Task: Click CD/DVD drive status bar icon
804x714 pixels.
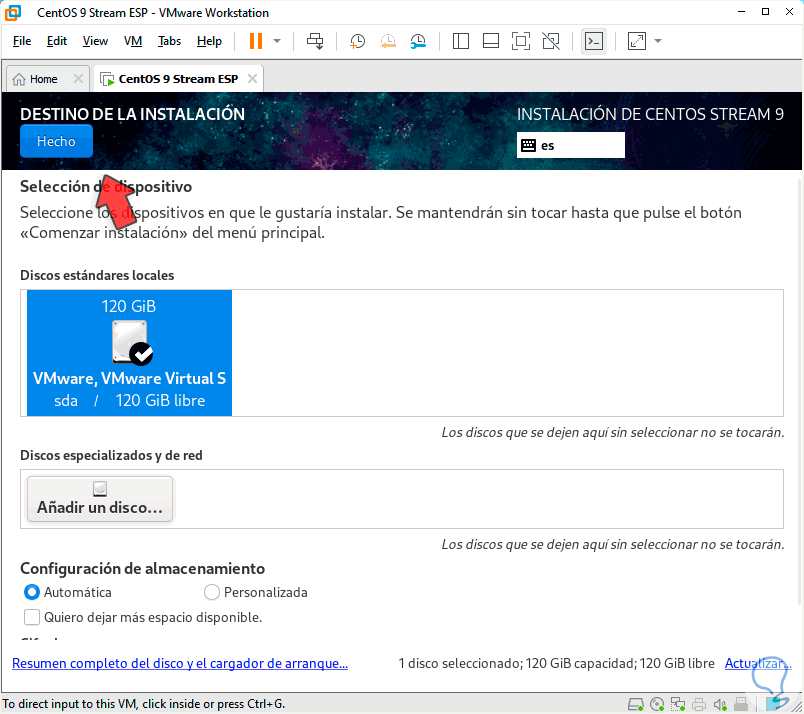Action: [657, 704]
